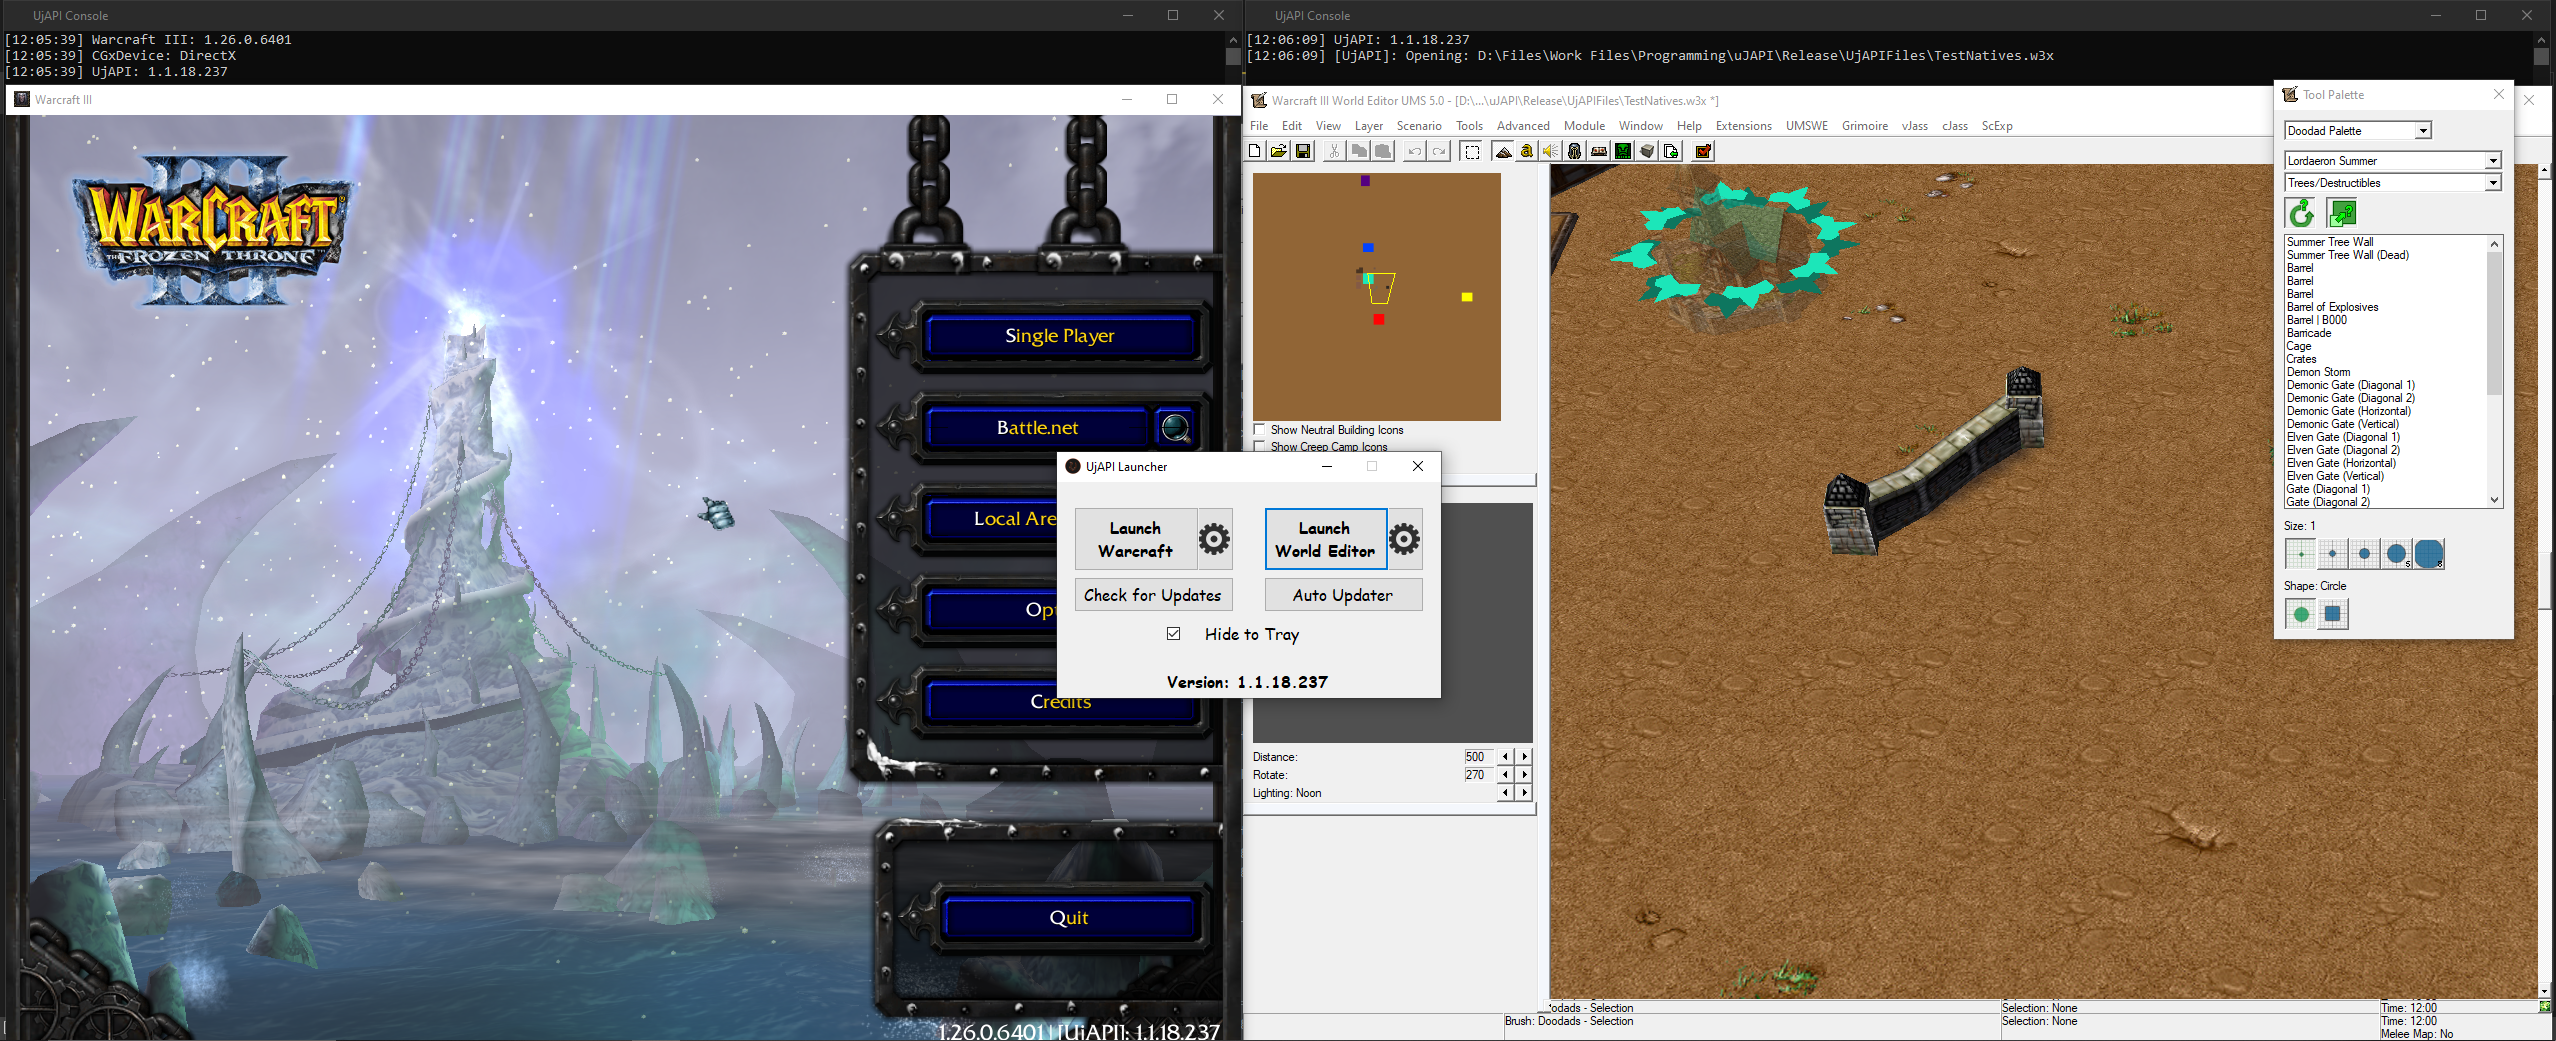Click the random scale green squares icon
The height and width of the screenshot is (1041, 2556).
[x=2342, y=213]
